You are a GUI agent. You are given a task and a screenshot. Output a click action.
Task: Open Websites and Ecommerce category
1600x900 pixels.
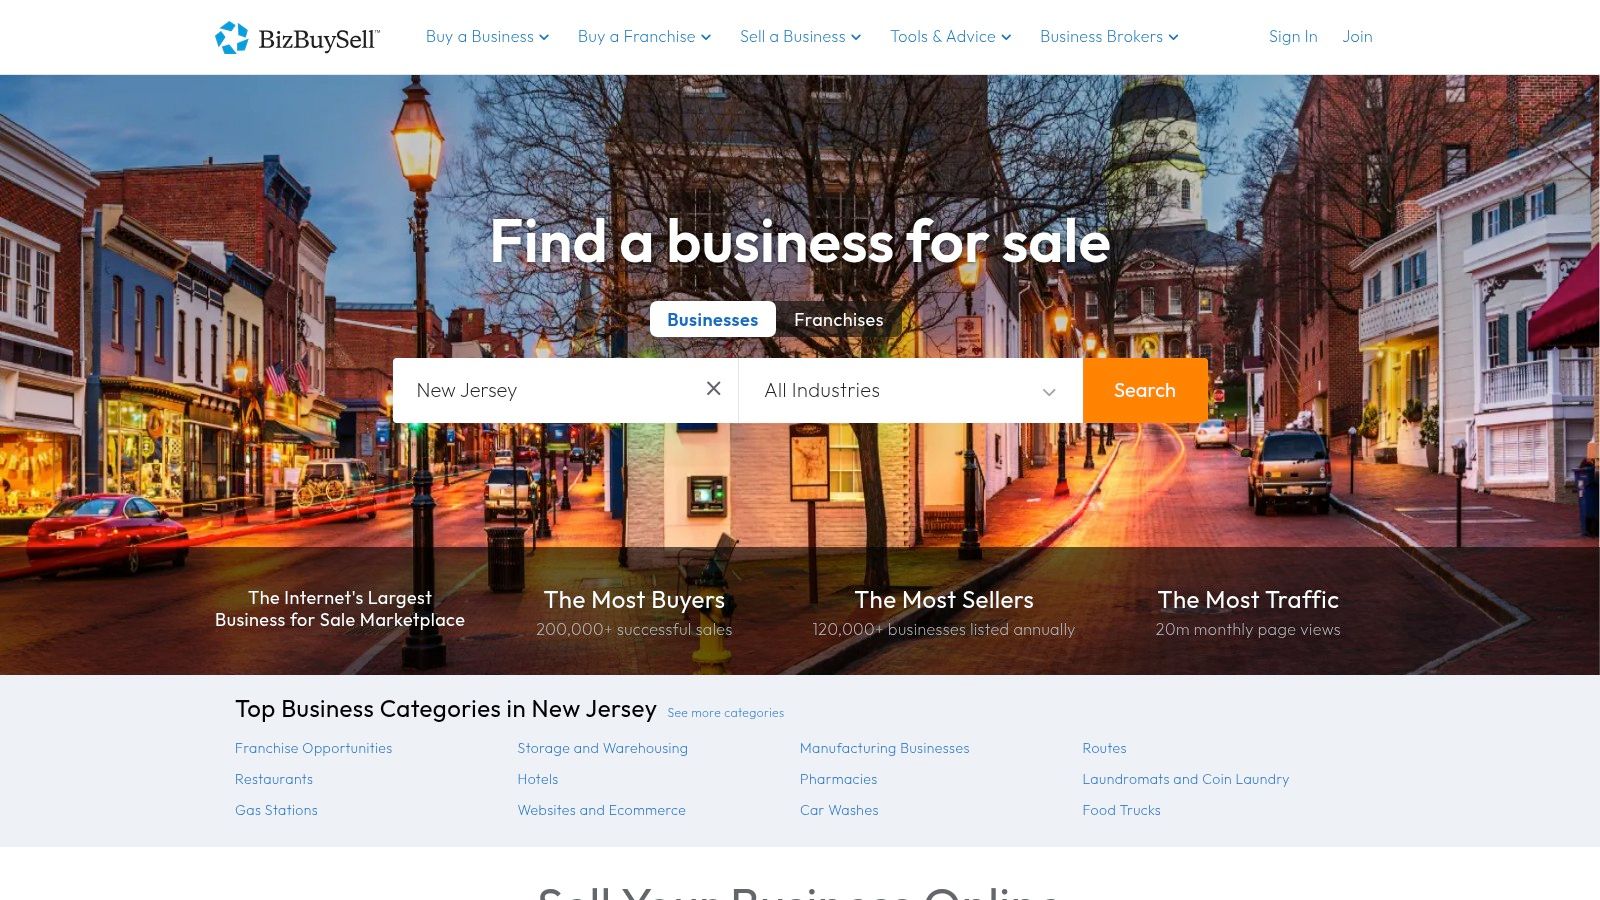(x=601, y=810)
